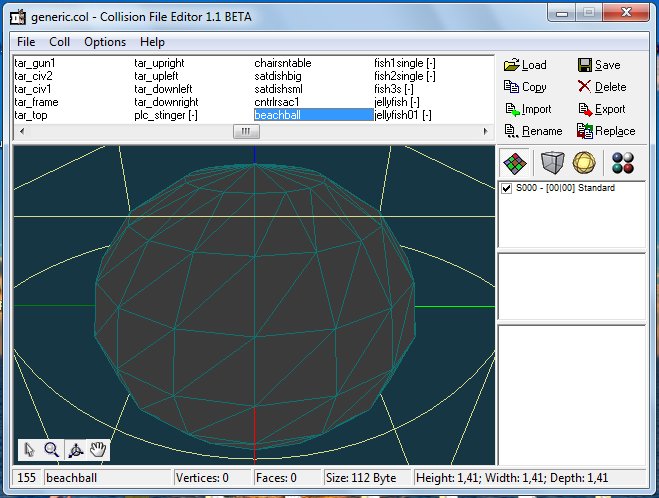Select fish2single [-] in the list

[405, 76]
